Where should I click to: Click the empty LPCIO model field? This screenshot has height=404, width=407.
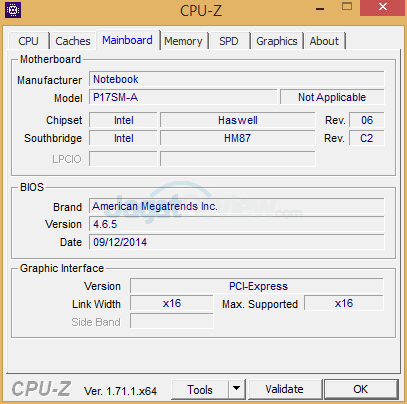click(238, 159)
